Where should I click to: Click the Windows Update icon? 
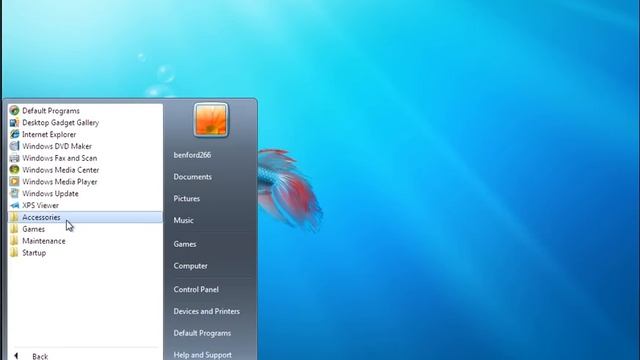(x=15, y=193)
